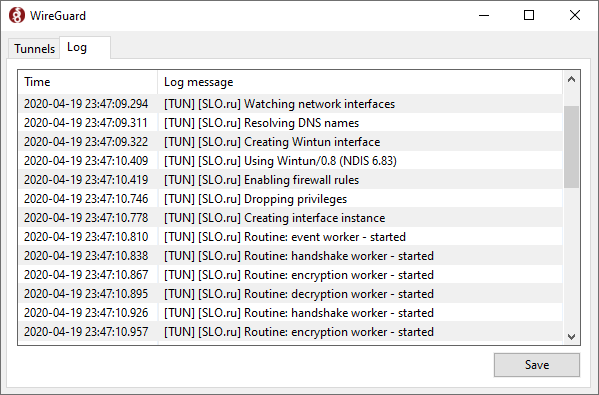Switch to the Tunnels tab
This screenshot has height=395, width=599.
pyautogui.click(x=34, y=49)
